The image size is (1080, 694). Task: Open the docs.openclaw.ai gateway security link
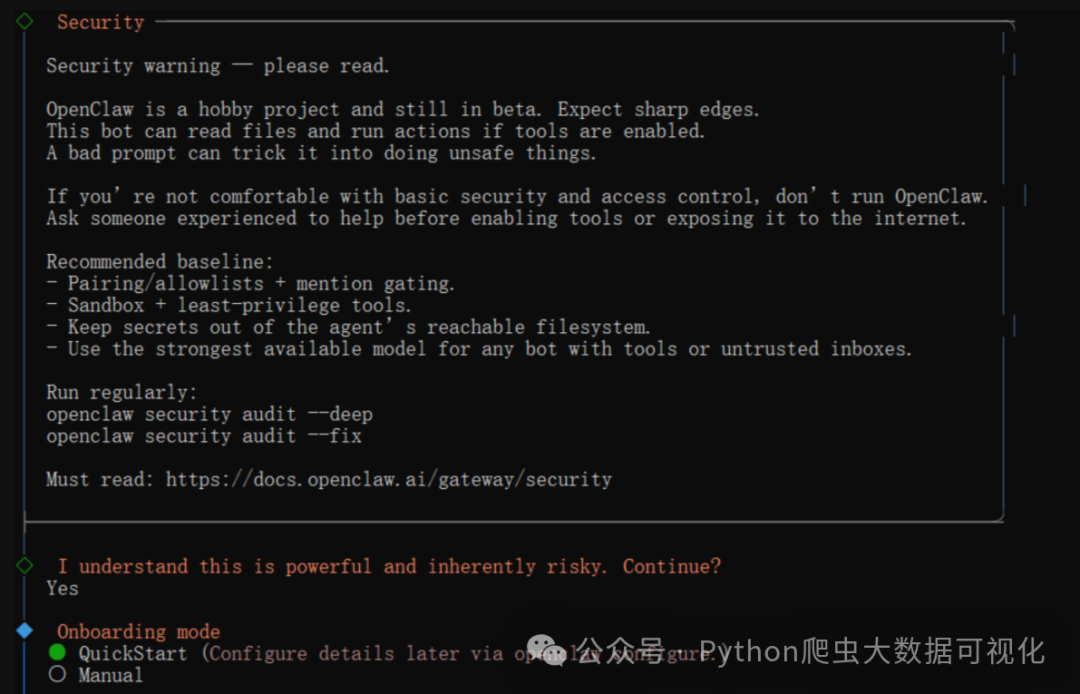[389, 479]
